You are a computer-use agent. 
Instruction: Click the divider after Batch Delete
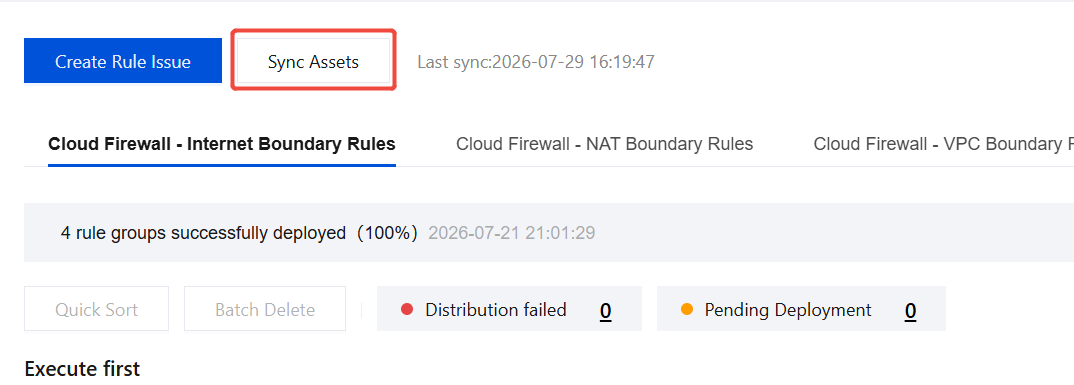361,310
